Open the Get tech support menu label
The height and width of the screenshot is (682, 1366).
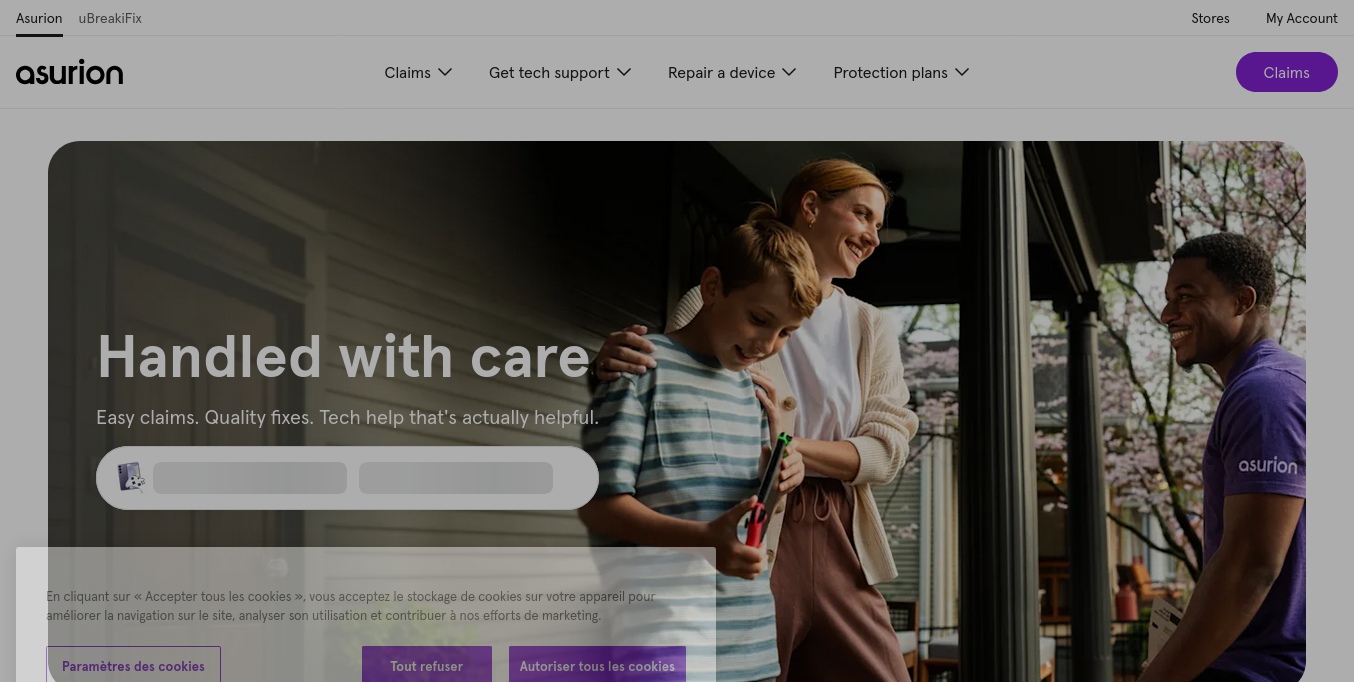pyautogui.click(x=549, y=72)
